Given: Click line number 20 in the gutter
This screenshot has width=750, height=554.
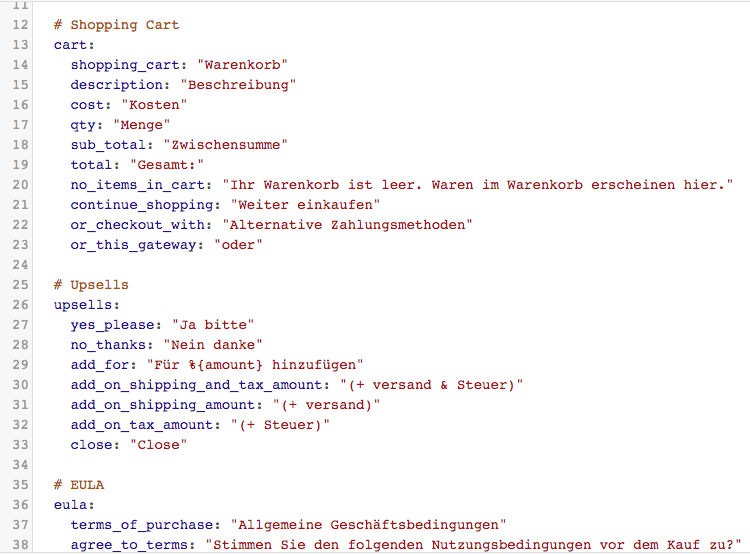Looking at the screenshot, I should [21, 185].
